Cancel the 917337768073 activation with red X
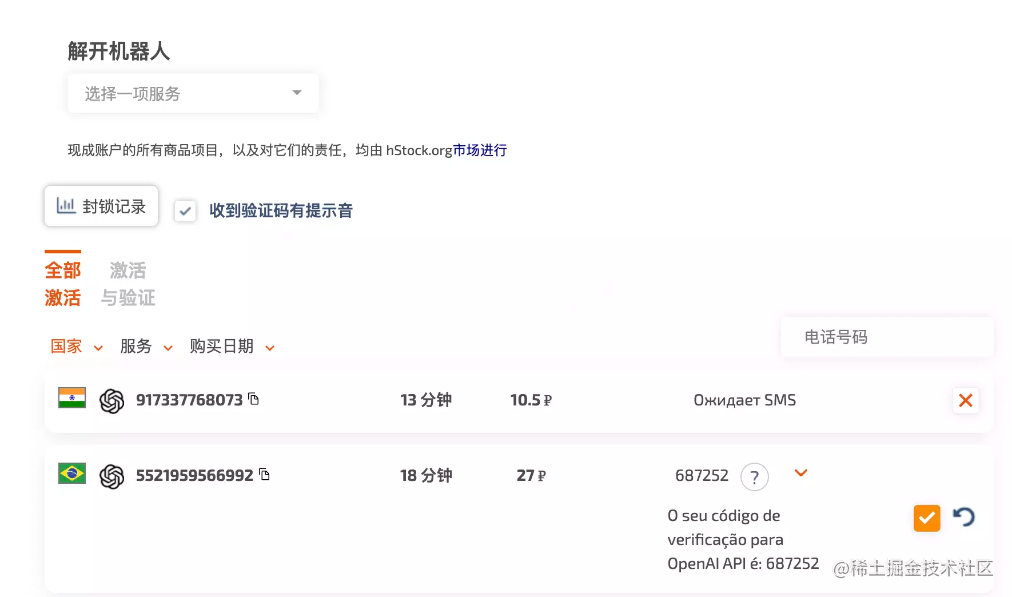Image resolution: width=1012 pixels, height=597 pixels. (x=966, y=400)
